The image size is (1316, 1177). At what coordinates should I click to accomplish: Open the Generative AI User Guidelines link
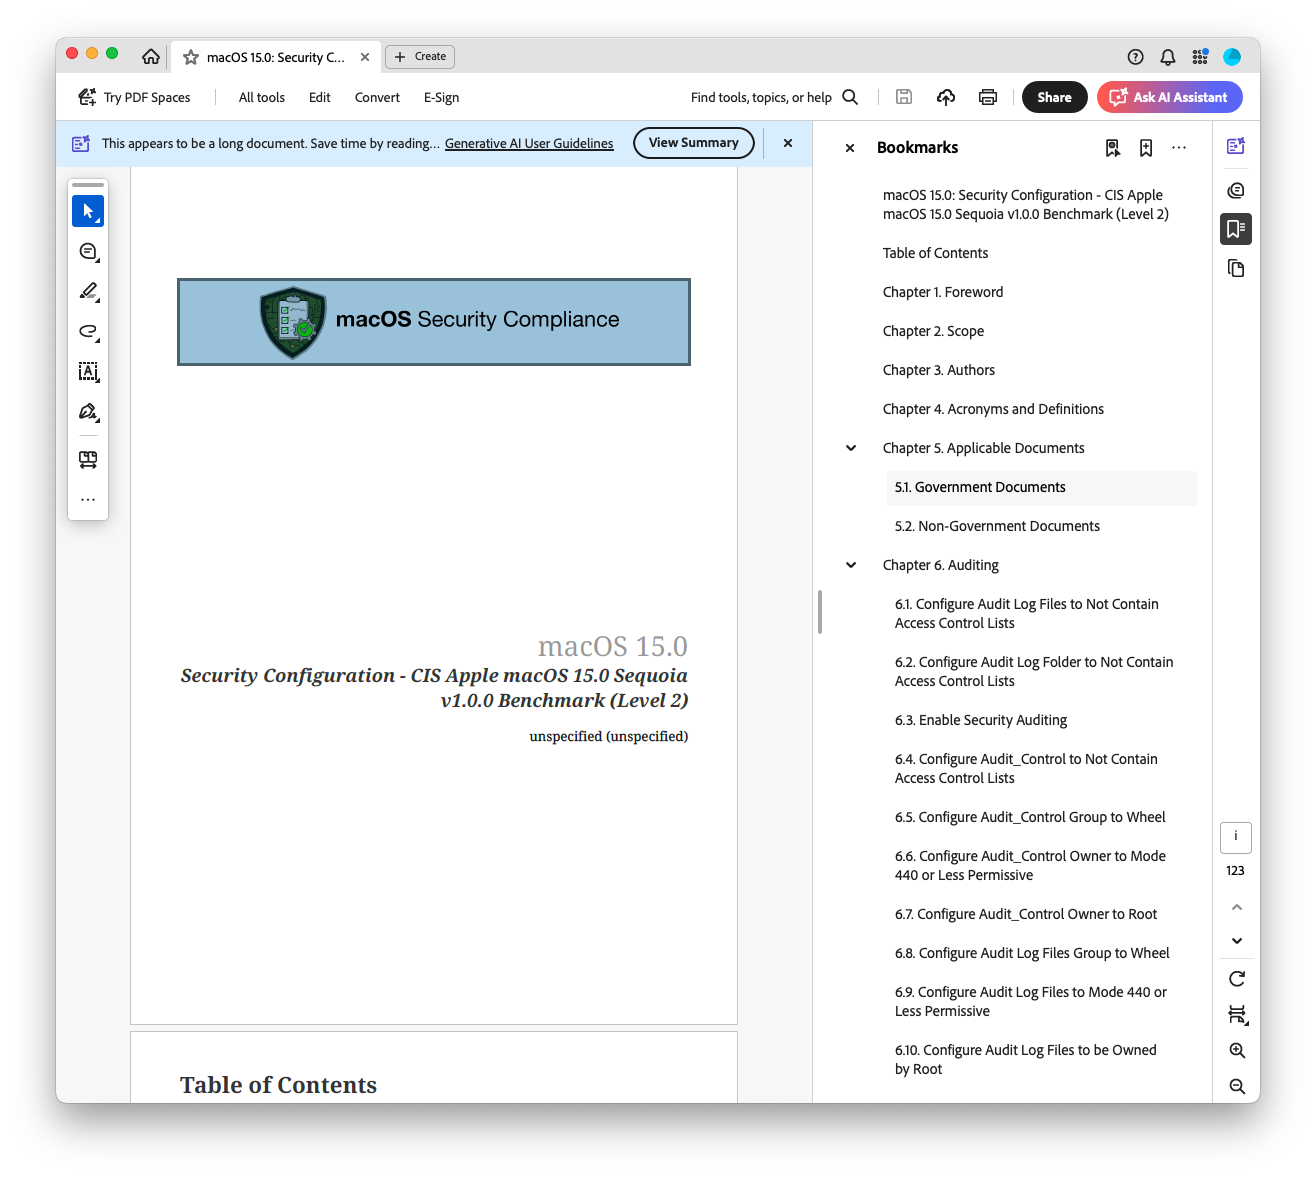point(529,143)
